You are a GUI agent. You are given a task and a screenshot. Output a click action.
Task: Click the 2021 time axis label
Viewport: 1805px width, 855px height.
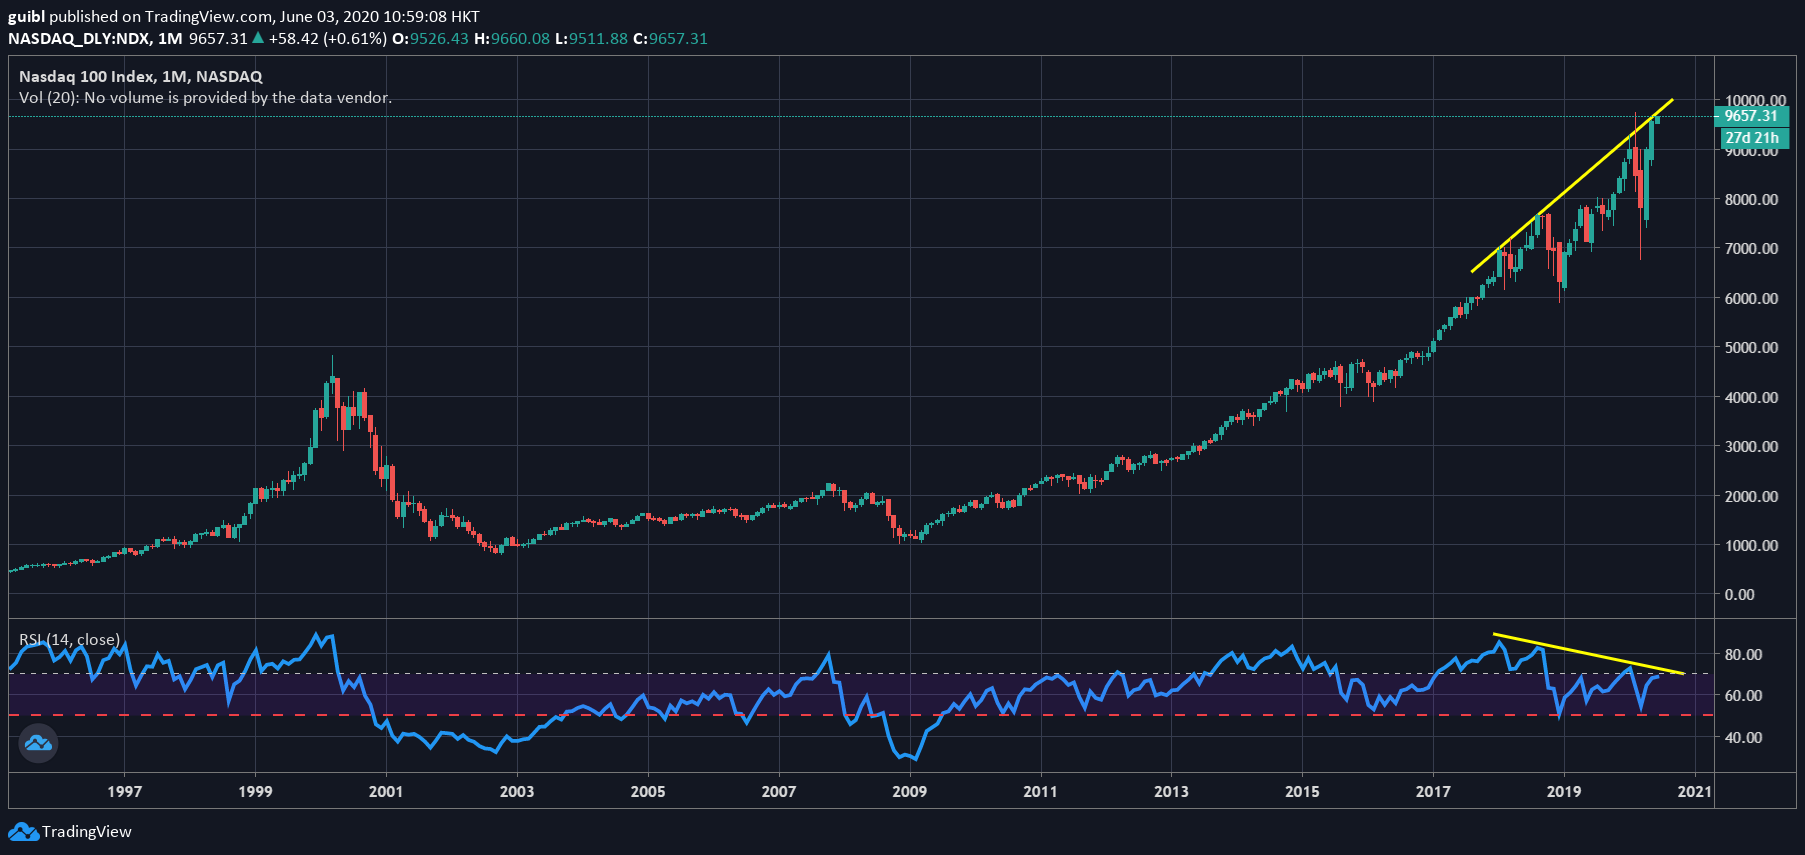pyautogui.click(x=1695, y=791)
